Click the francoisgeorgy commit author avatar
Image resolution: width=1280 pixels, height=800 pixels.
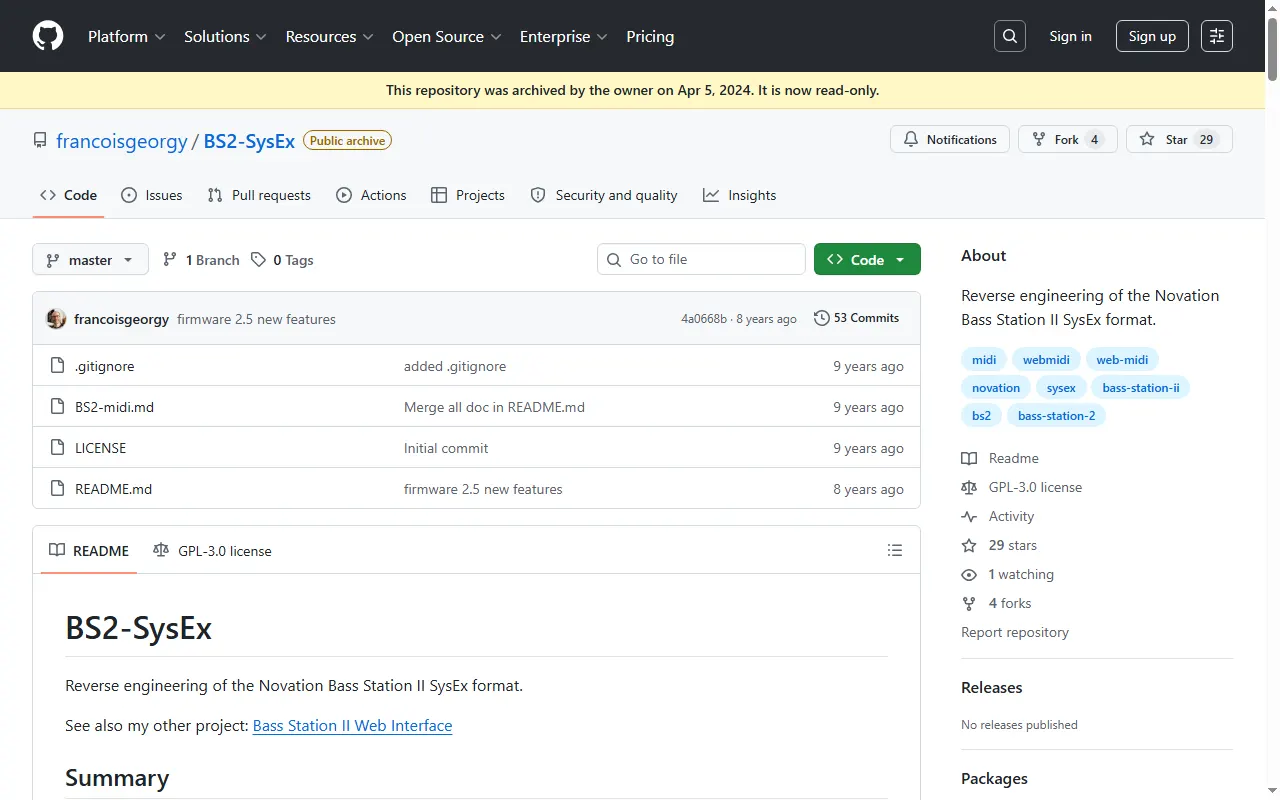(x=57, y=319)
